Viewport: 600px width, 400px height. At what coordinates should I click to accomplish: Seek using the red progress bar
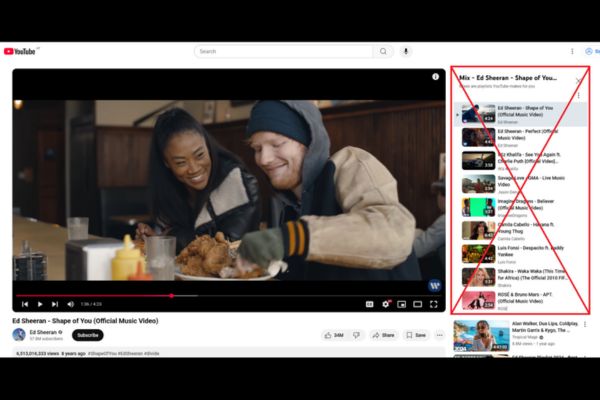point(228,296)
